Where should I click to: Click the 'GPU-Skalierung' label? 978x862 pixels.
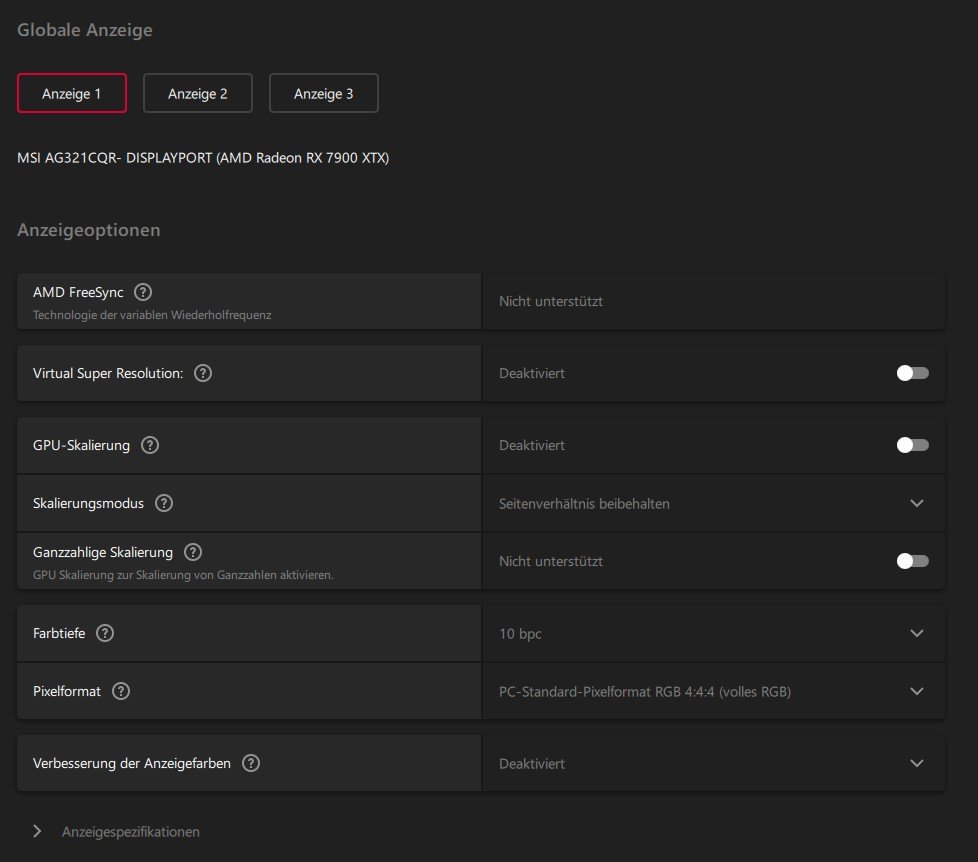[81, 445]
